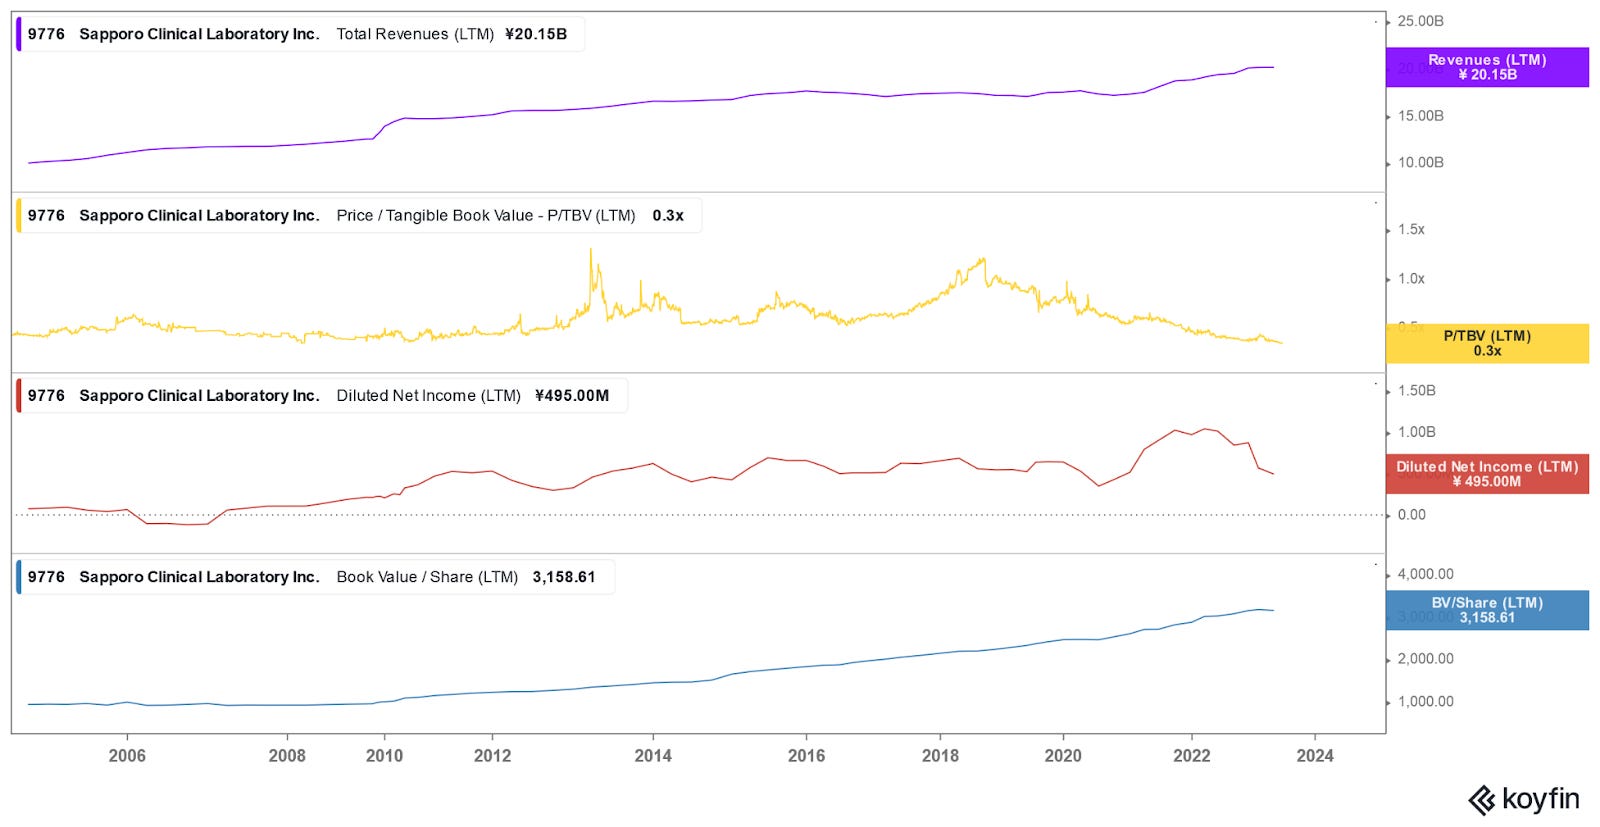Click the blue BV/Share (LTM) axis tag
The height and width of the screenshot is (827, 1600).
tap(1487, 610)
